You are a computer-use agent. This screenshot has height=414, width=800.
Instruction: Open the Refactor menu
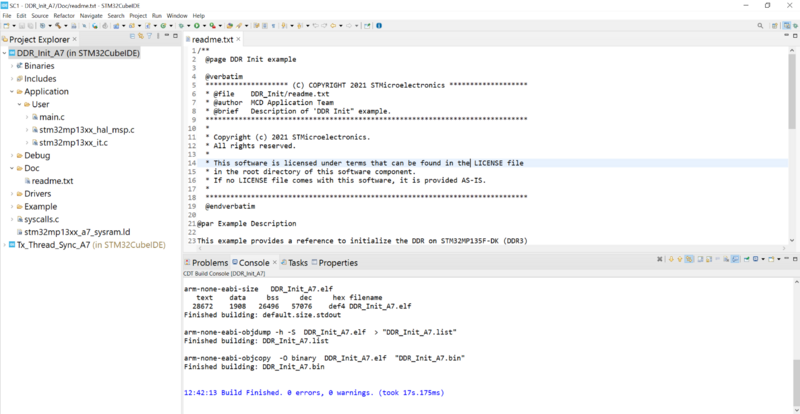click(x=64, y=16)
